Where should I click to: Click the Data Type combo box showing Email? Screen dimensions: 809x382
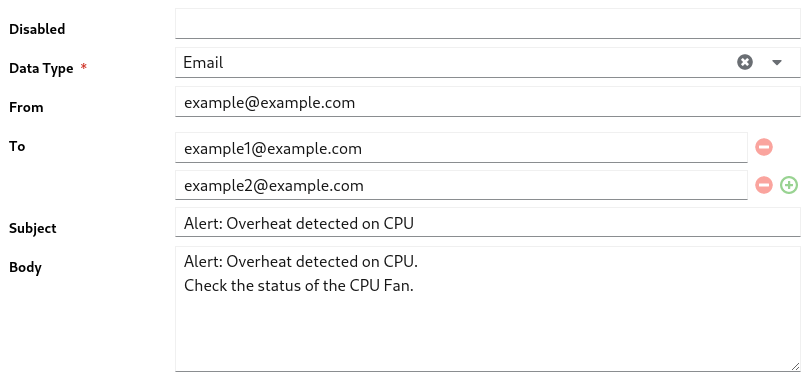click(x=488, y=62)
